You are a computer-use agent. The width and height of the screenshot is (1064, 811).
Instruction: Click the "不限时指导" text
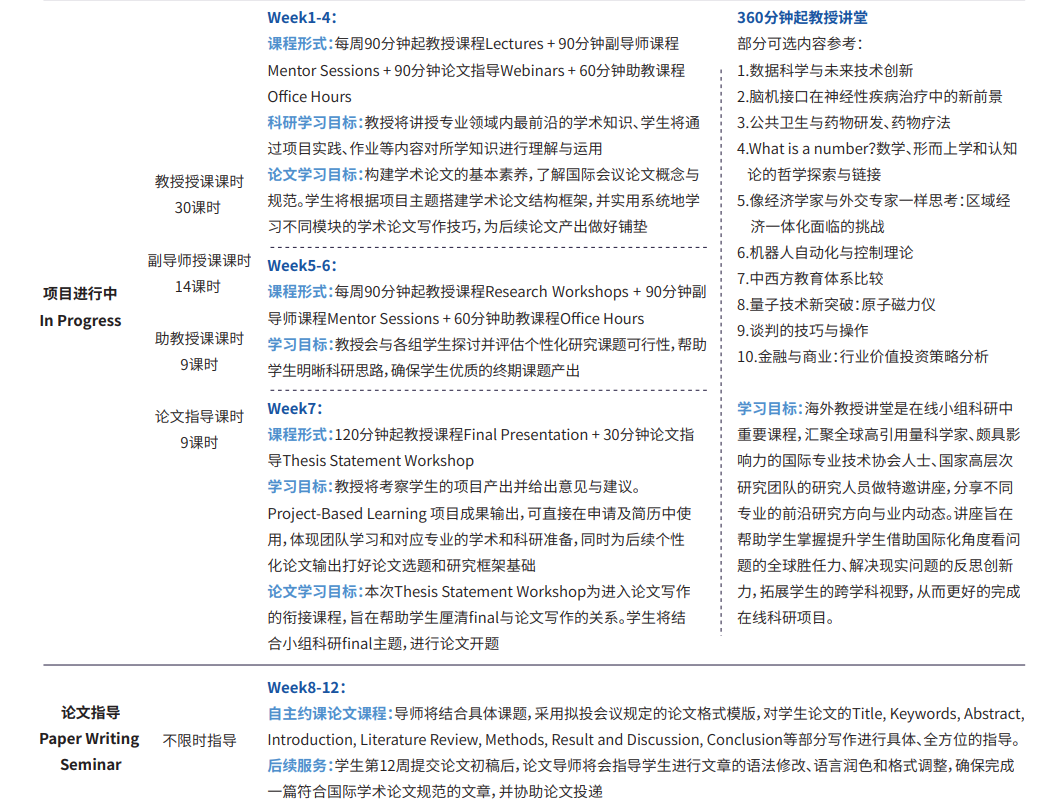click(x=200, y=740)
